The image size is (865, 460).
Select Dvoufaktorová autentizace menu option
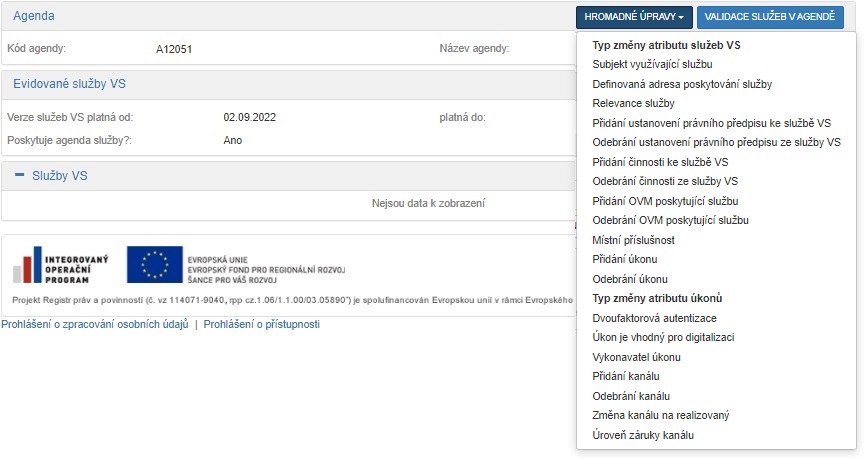pyautogui.click(x=654, y=318)
